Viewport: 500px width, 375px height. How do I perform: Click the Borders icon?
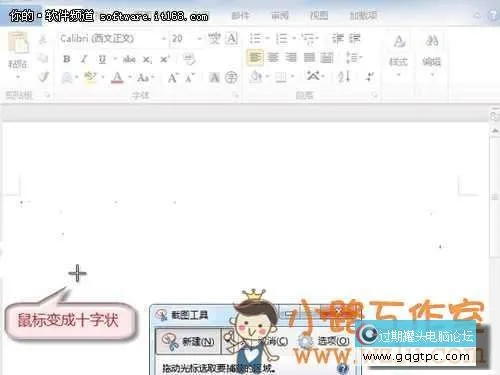click(x=281, y=77)
